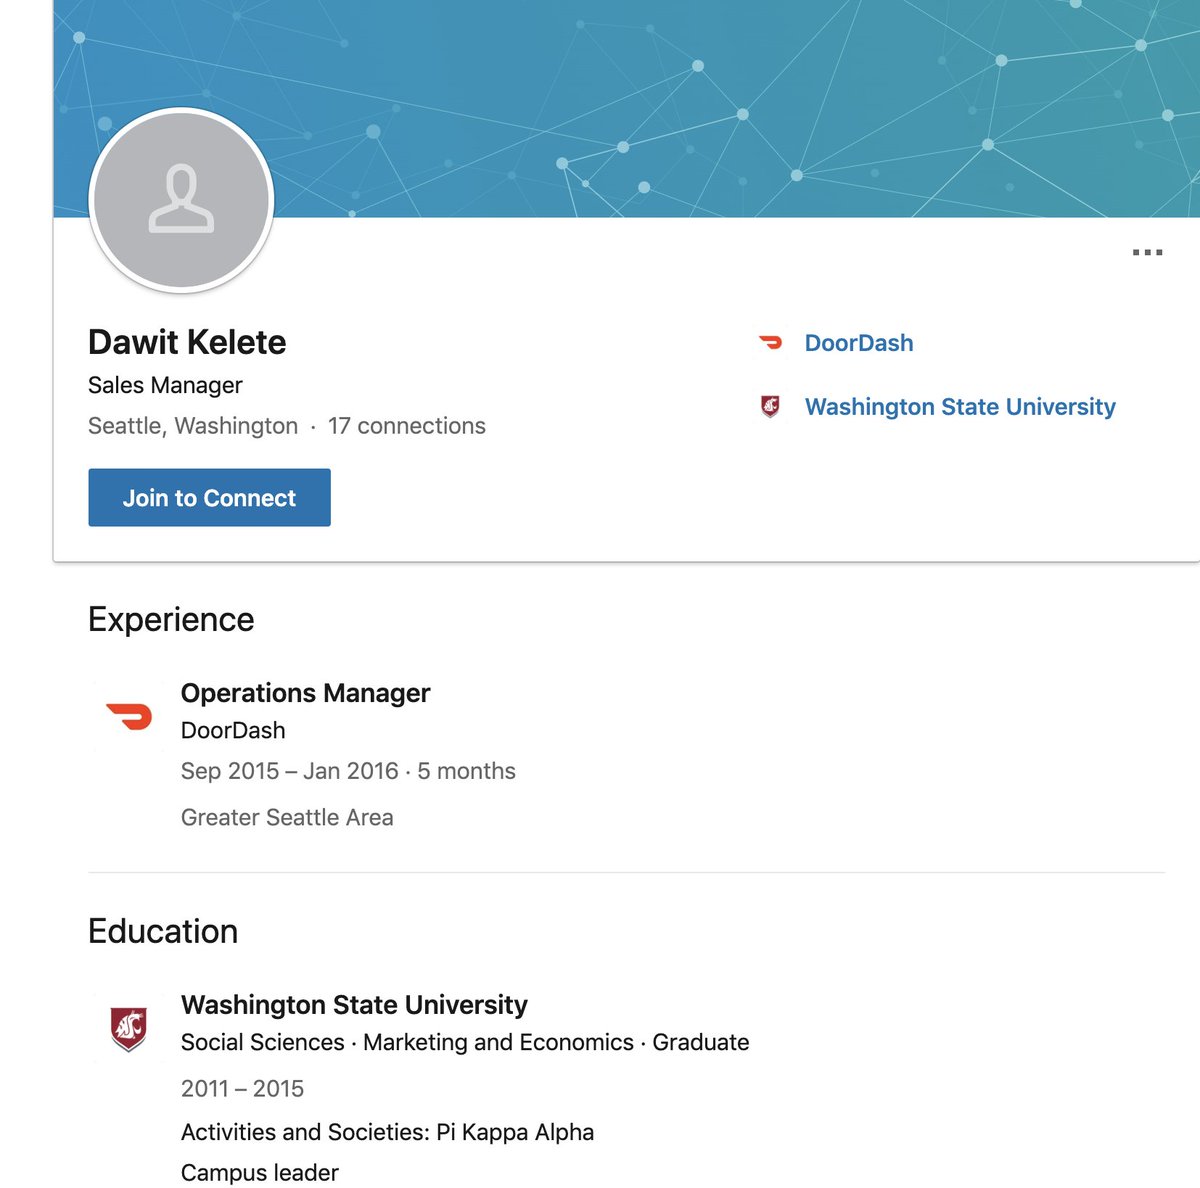Screen dimensions: 1200x1188
Task: Click DoorDash company name under Operations Manager
Action: 233,731
